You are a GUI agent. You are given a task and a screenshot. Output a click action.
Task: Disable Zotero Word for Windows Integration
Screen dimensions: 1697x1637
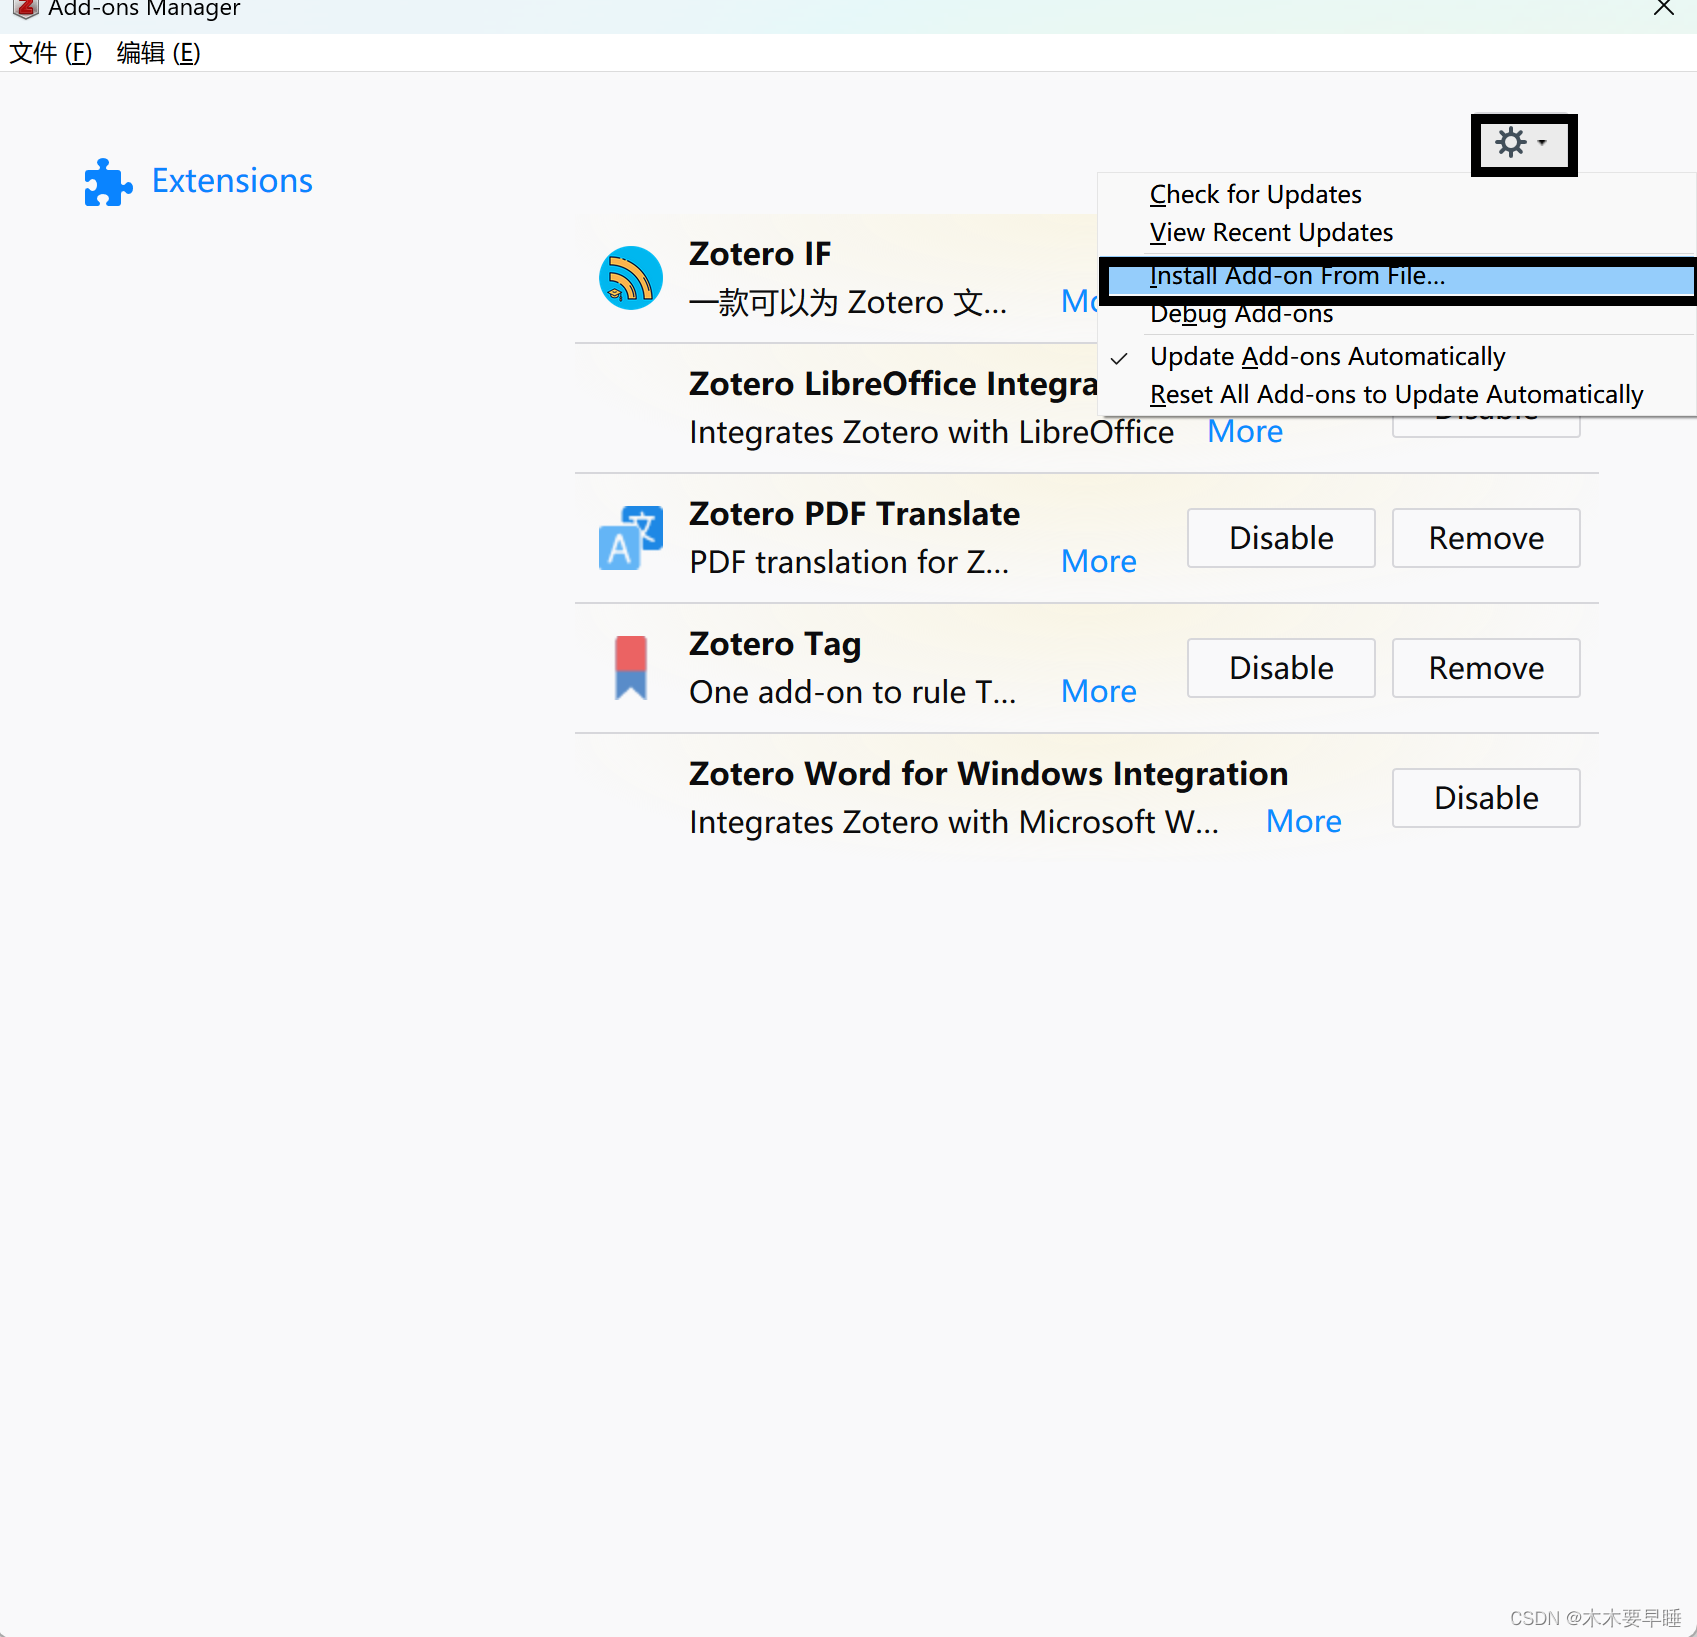[1486, 798]
